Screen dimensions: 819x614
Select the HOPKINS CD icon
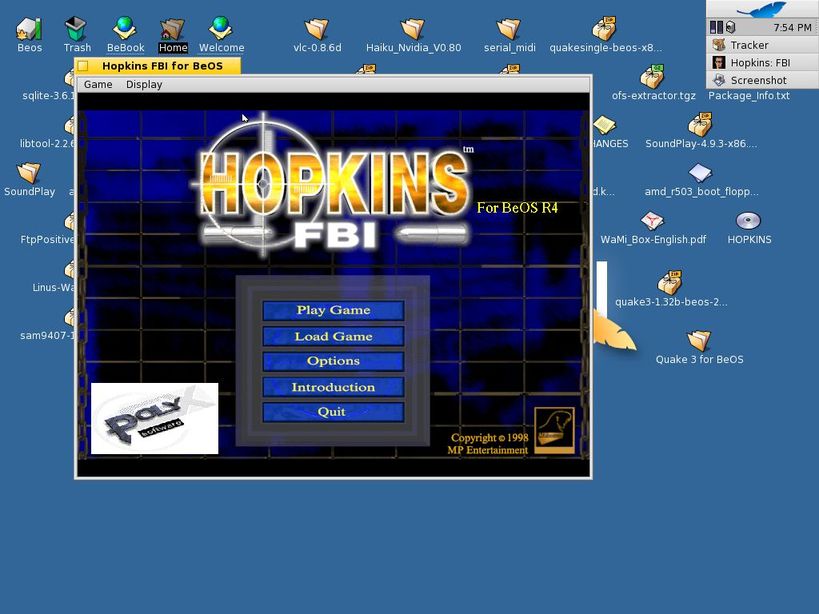[748, 221]
